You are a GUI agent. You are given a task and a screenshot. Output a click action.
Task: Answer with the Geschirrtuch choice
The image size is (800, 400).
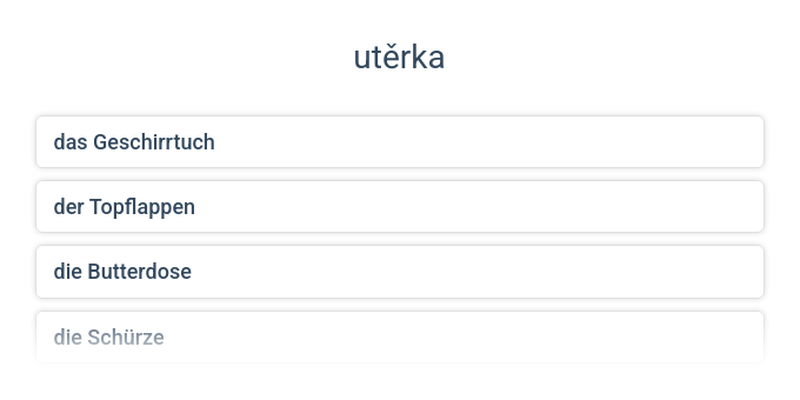pyautogui.click(x=400, y=142)
